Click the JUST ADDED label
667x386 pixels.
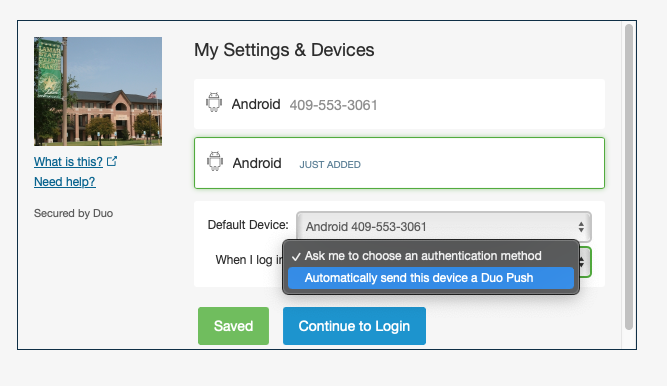coord(330,165)
